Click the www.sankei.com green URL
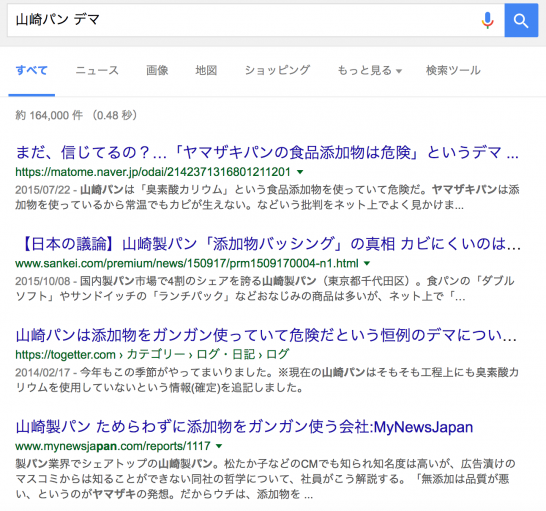This screenshot has width=546, height=511. tap(187, 263)
